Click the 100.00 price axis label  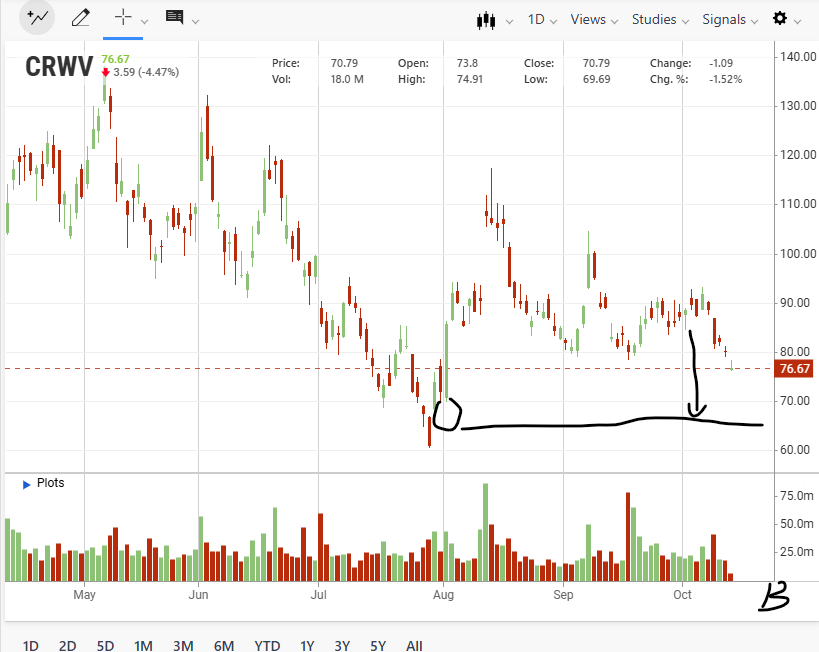798,254
